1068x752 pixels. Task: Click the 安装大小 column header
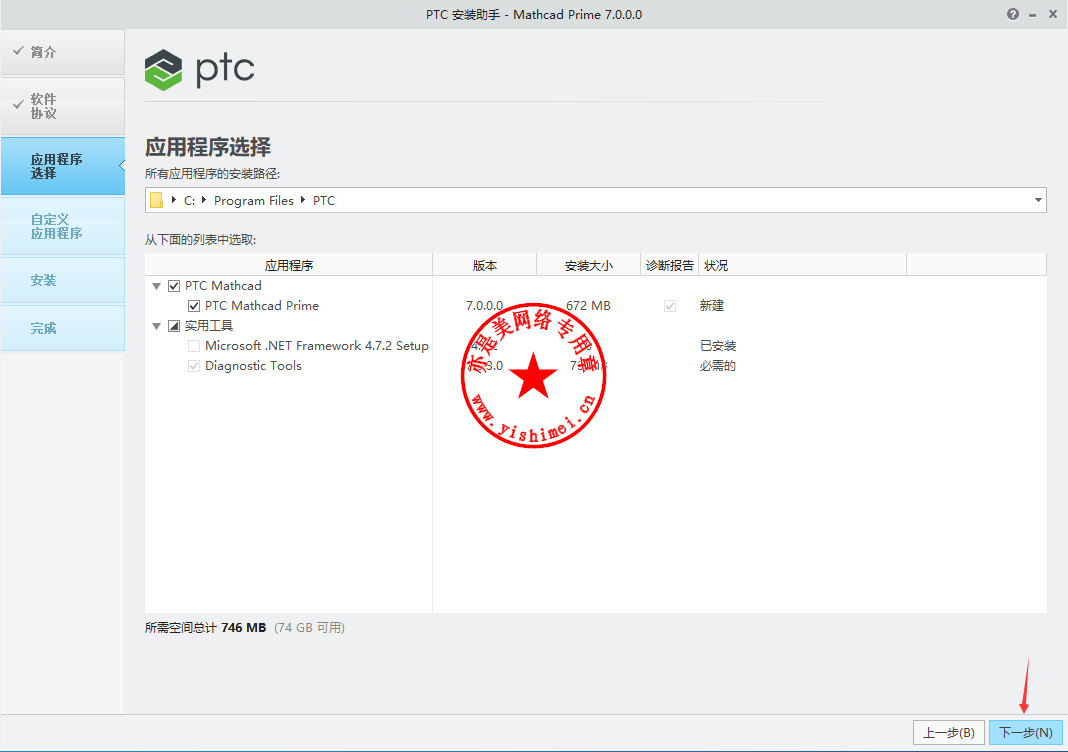tap(589, 265)
